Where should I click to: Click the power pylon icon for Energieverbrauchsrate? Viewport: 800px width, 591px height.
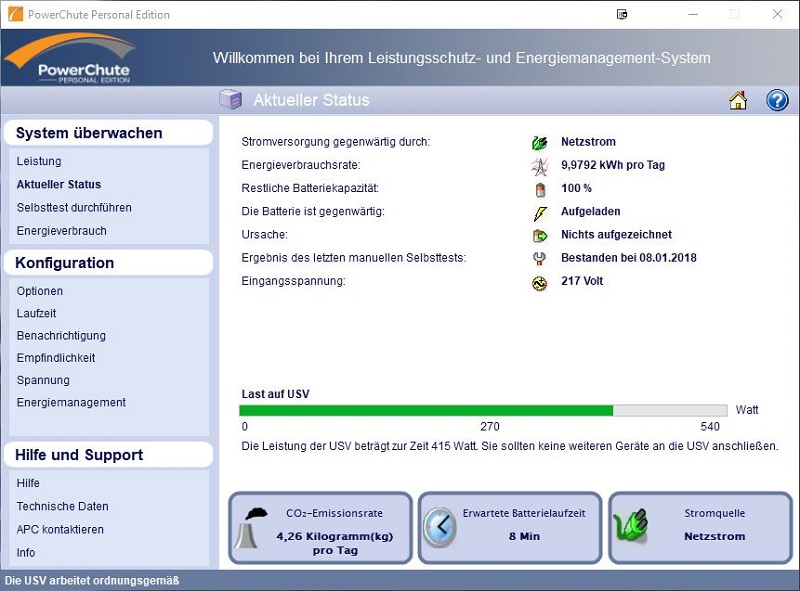[x=539, y=165]
